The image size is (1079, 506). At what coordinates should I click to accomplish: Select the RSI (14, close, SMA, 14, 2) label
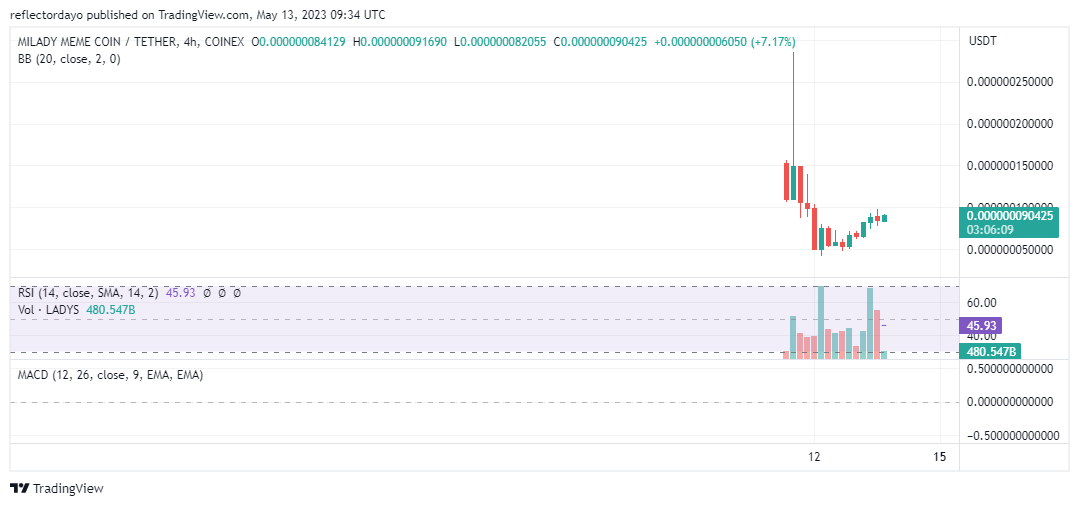(88, 293)
